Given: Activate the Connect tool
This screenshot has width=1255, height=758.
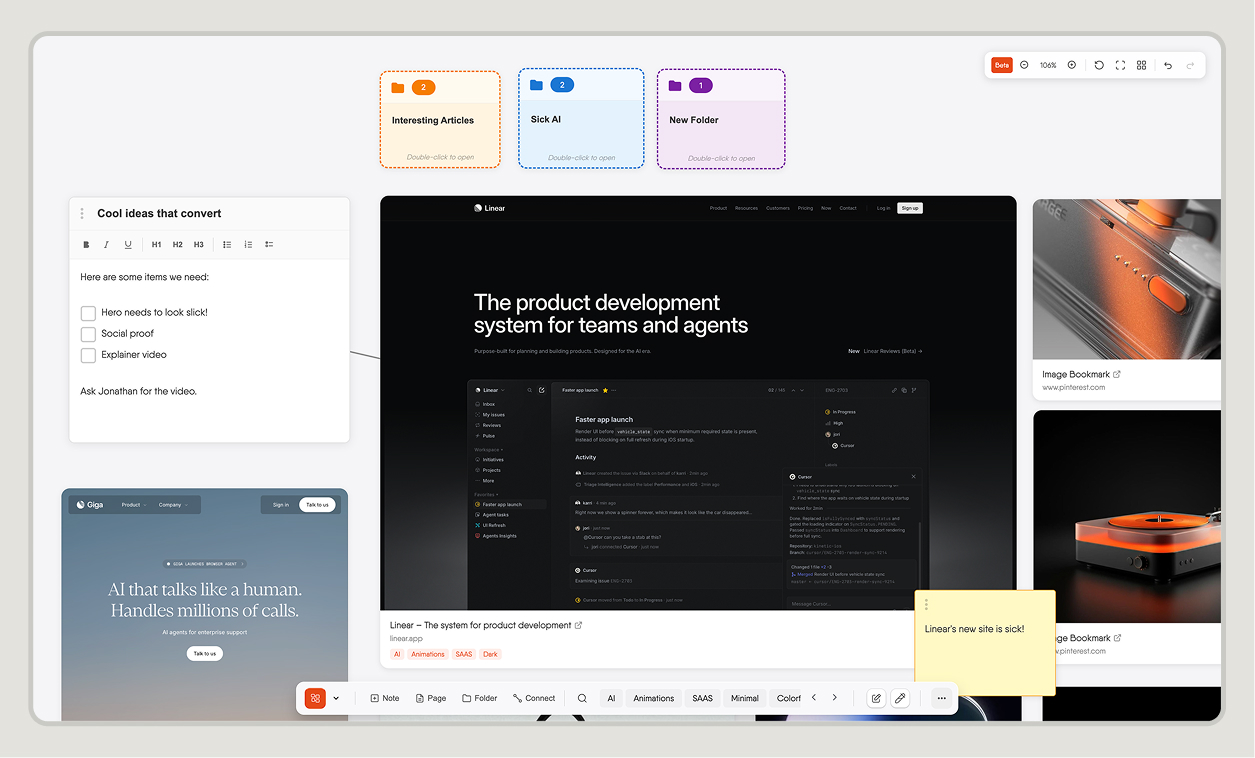Looking at the screenshot, I should click(534, 698).
